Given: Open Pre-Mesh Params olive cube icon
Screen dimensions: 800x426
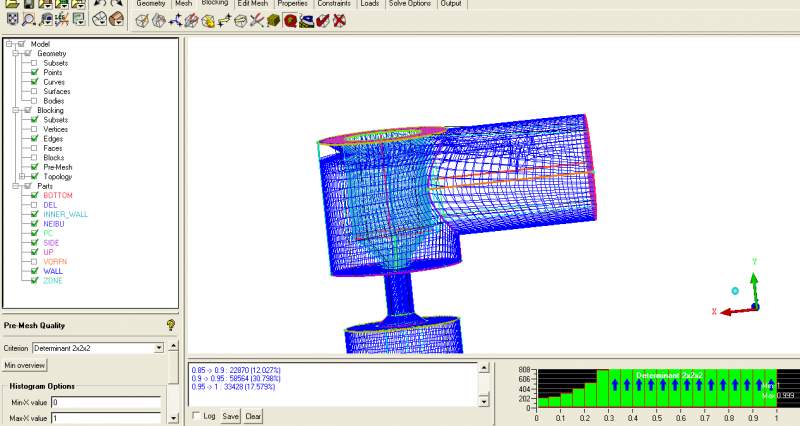Looking at the screenshot, I should coord(273,20).
